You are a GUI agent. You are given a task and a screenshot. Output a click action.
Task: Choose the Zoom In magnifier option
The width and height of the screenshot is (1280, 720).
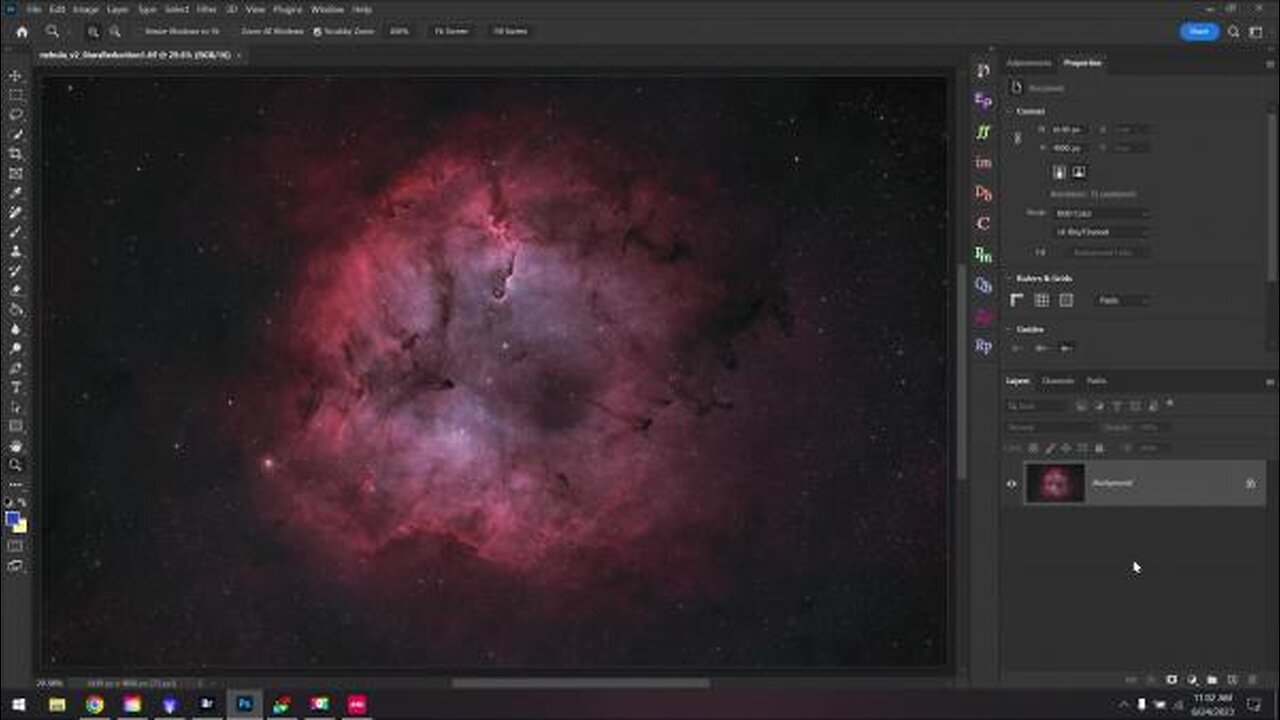point(93,31)
